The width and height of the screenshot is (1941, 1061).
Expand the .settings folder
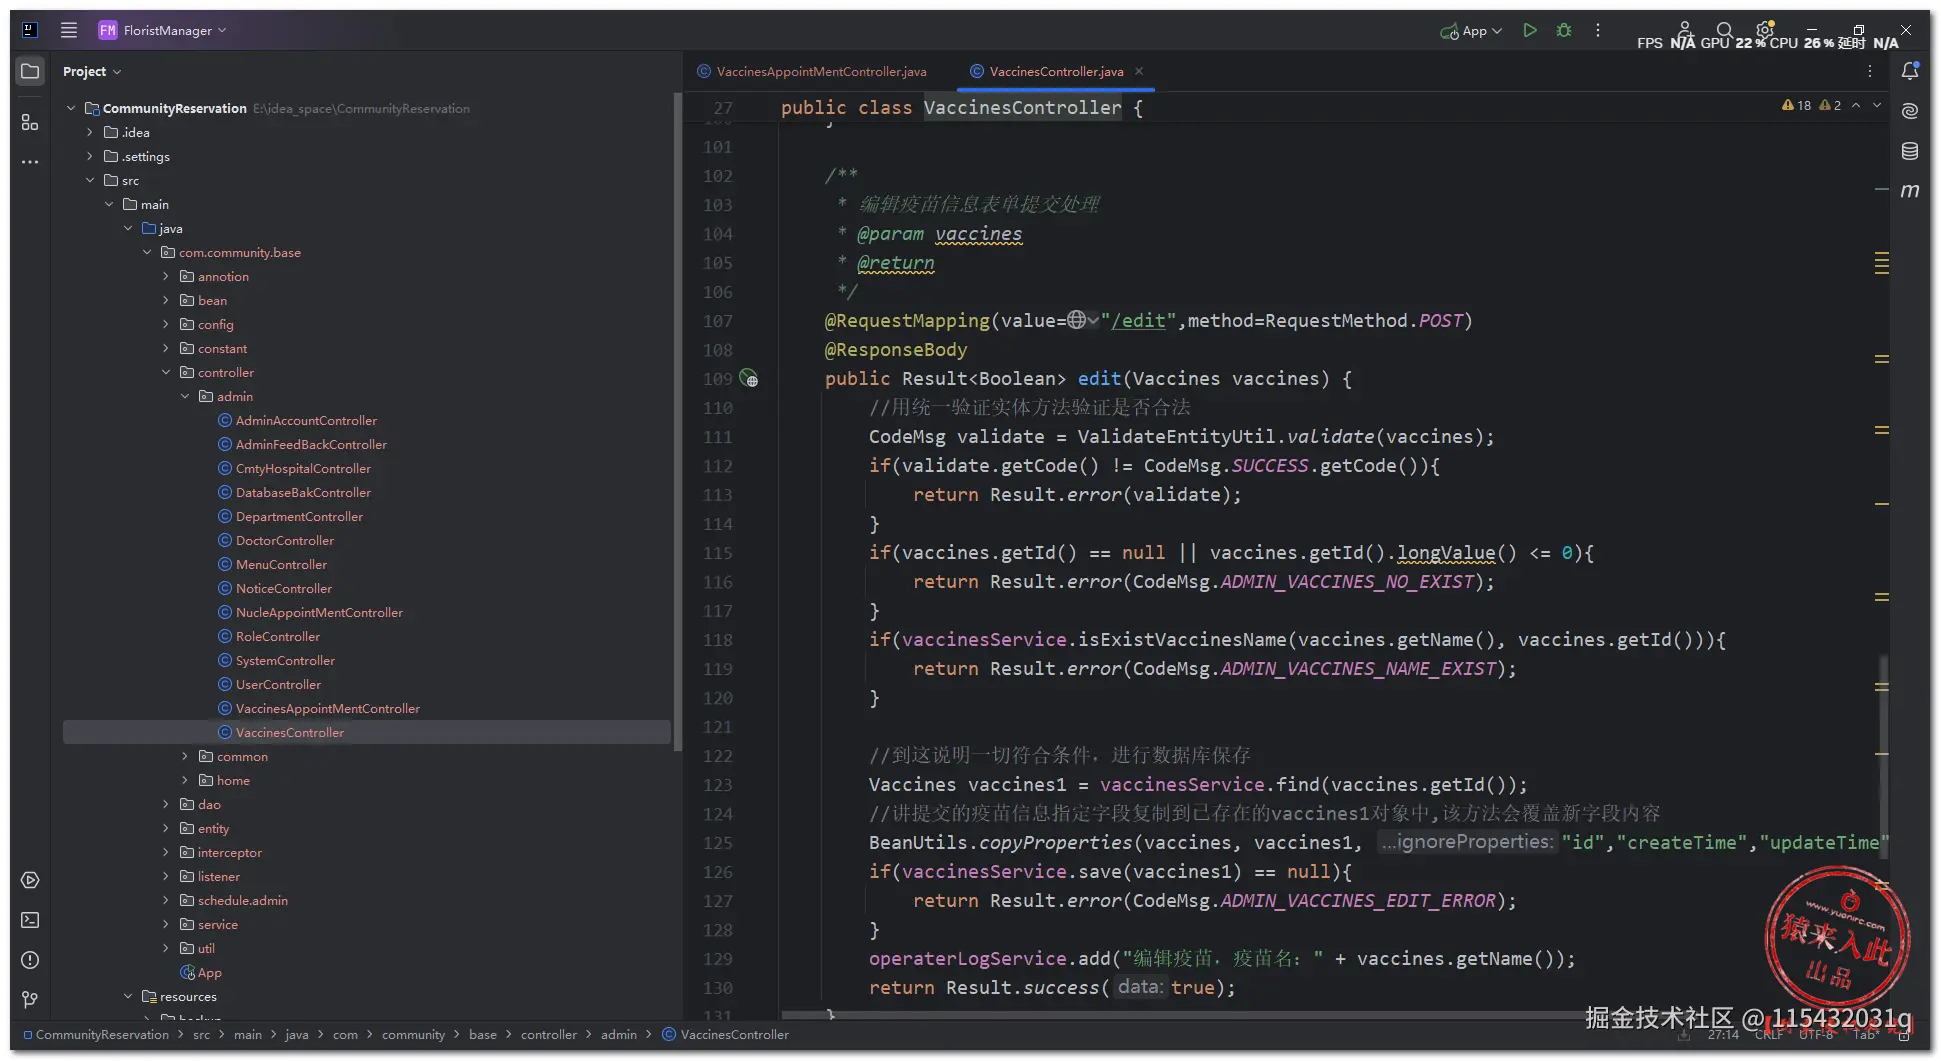coord(90,156)
